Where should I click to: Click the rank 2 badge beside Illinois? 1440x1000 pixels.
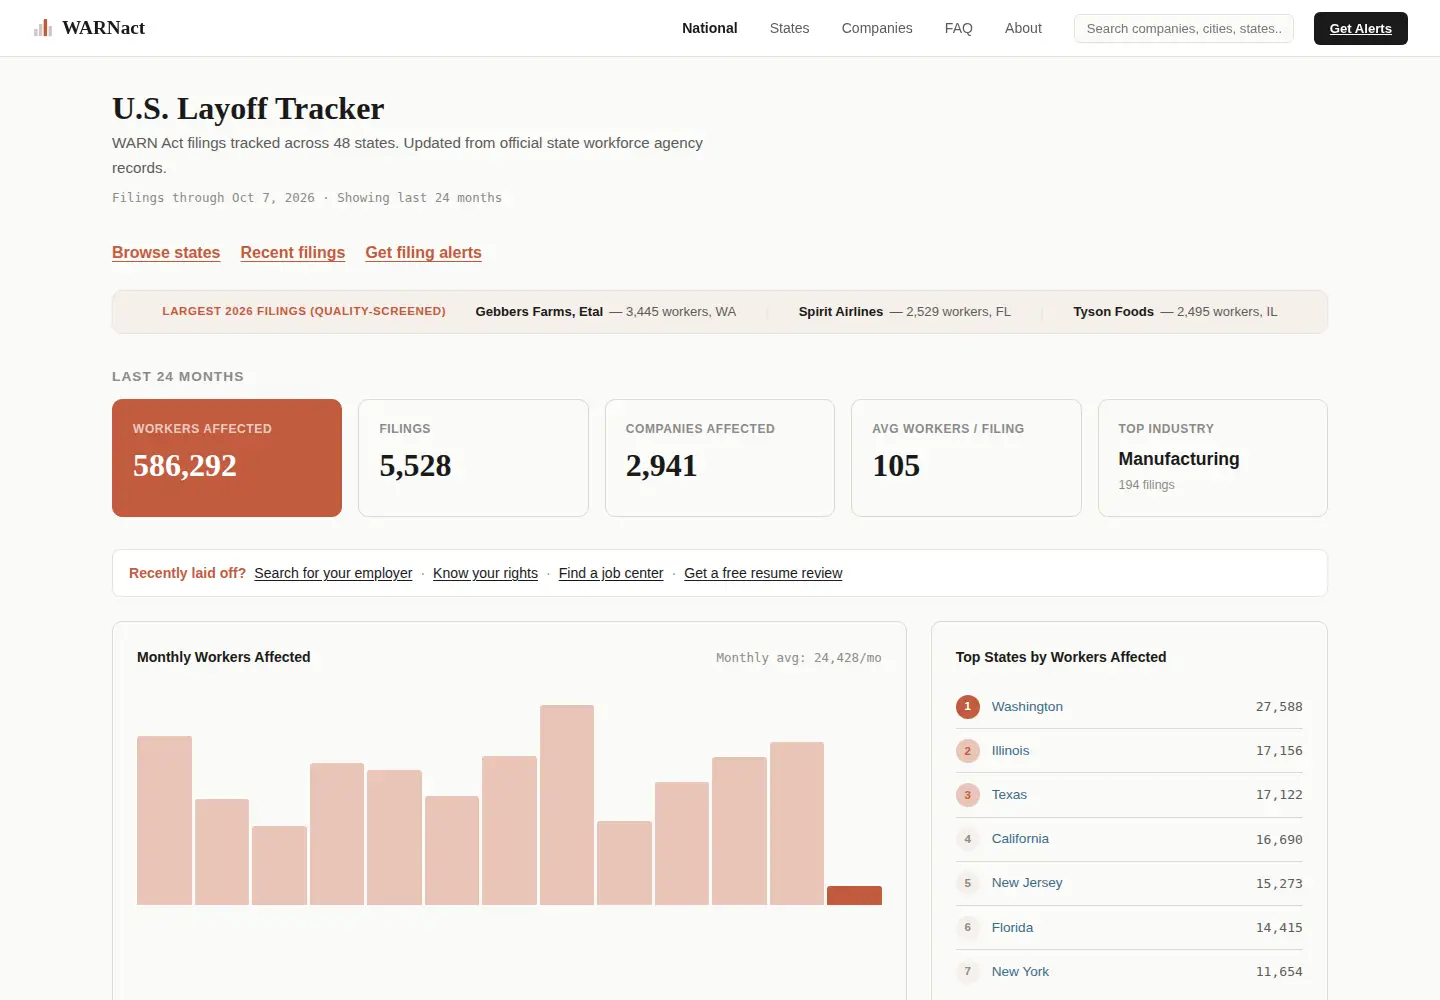click(967, 751)
